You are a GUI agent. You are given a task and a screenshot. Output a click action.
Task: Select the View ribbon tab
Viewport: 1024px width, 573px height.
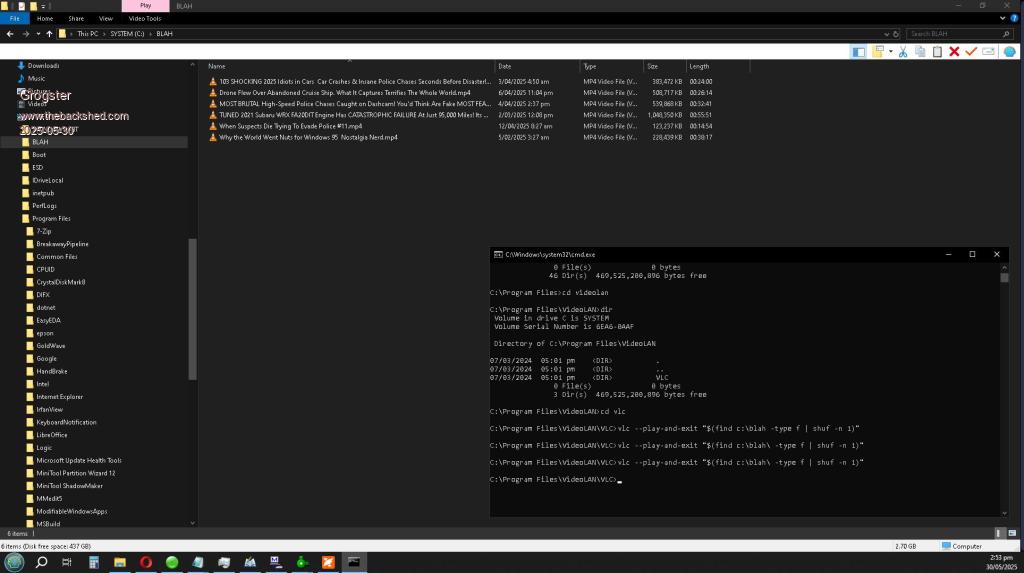tap(106, 18)
